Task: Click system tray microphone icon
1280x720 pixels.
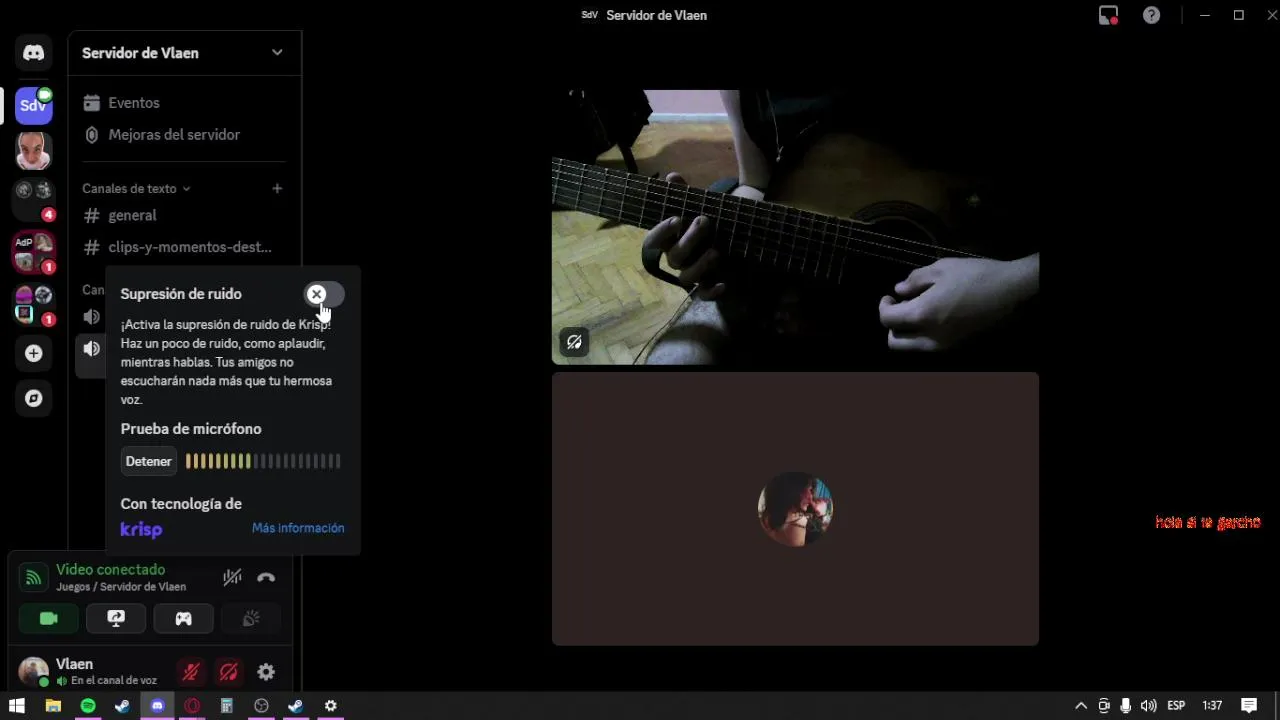Action: point(1126,706)
